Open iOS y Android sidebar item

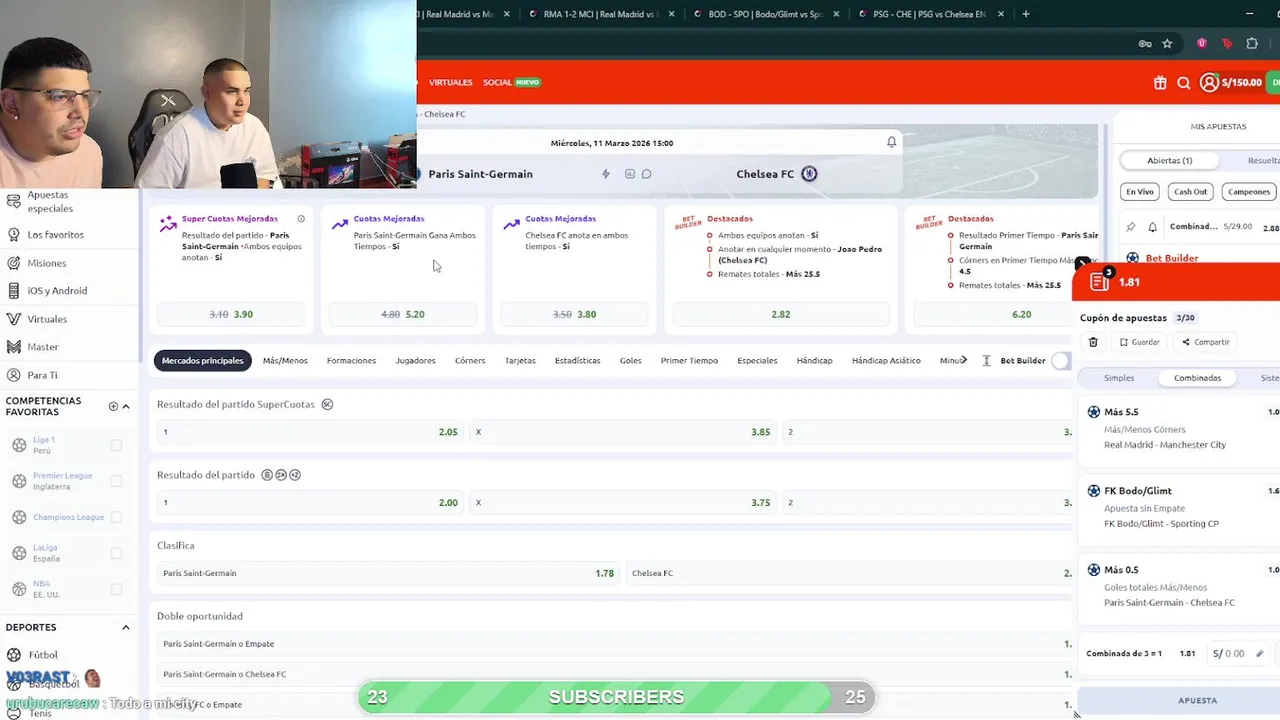coord(57,291)
